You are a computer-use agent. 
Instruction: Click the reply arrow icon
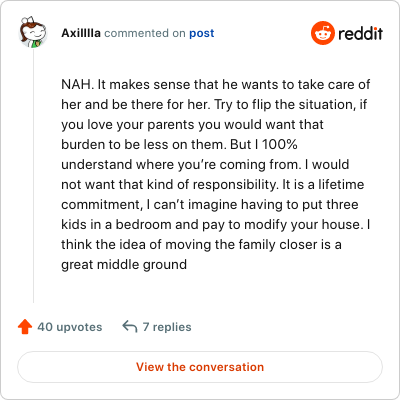(130, 327)
